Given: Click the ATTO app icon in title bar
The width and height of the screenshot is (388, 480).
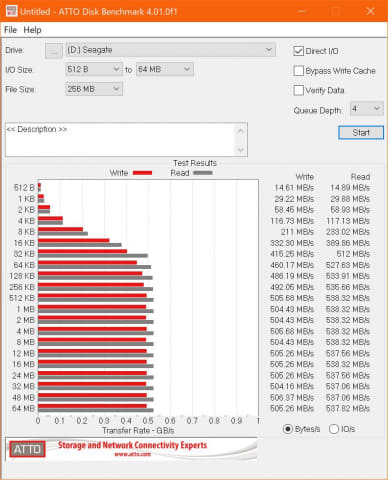Looking at the screenshot, I should pyautogui.click(x=11, y=11).
